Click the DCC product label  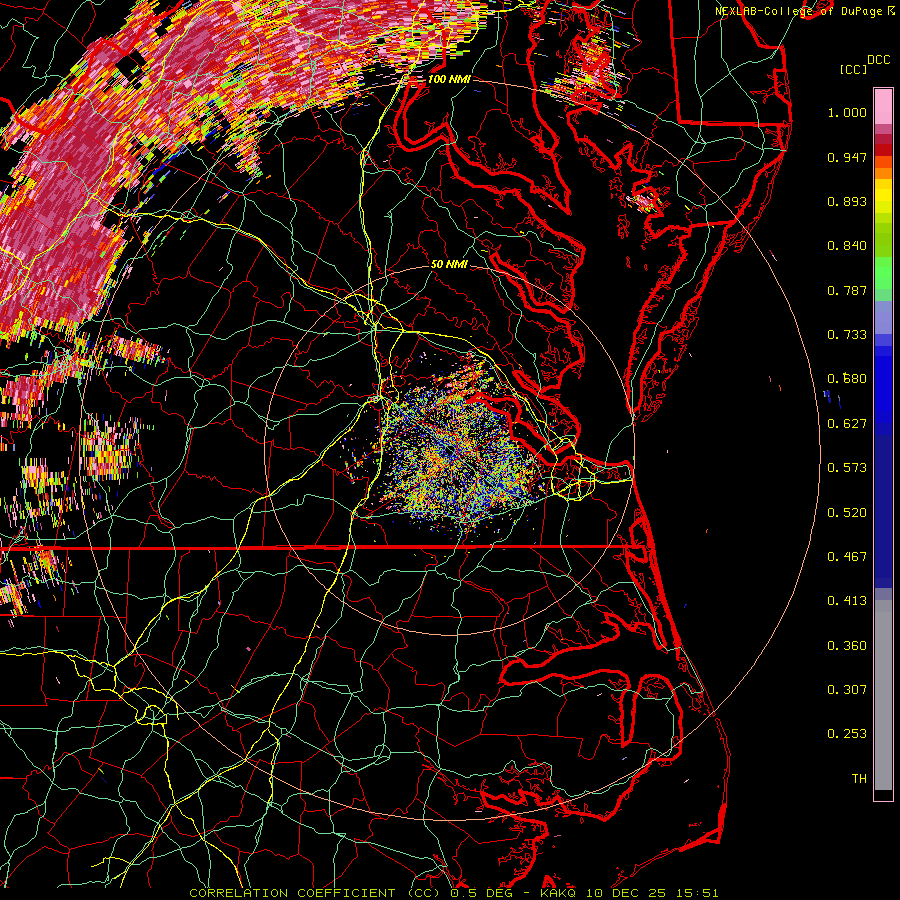879,60
